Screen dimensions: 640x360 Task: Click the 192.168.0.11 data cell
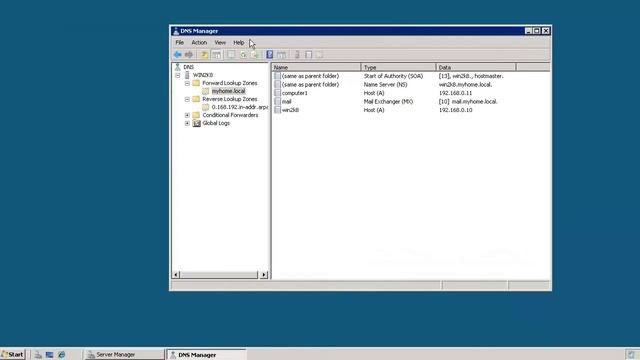tap(455, 93)
